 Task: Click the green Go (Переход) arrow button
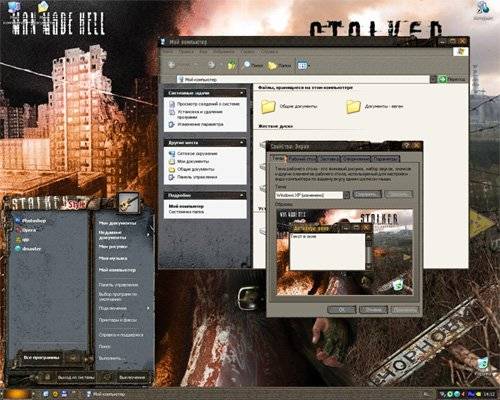point(442,79)
